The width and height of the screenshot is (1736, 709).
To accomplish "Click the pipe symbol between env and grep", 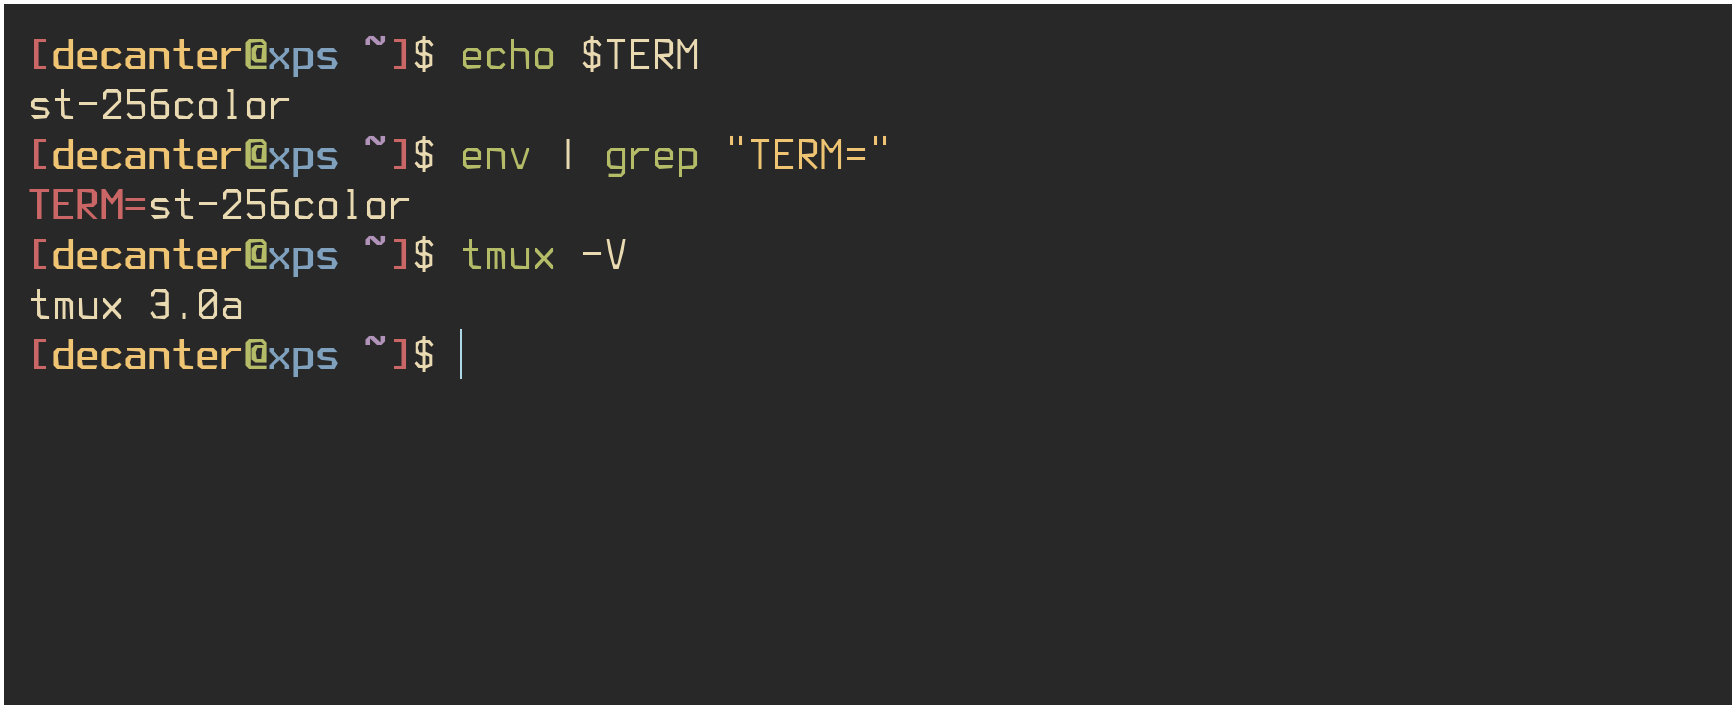I will point(568,155).
